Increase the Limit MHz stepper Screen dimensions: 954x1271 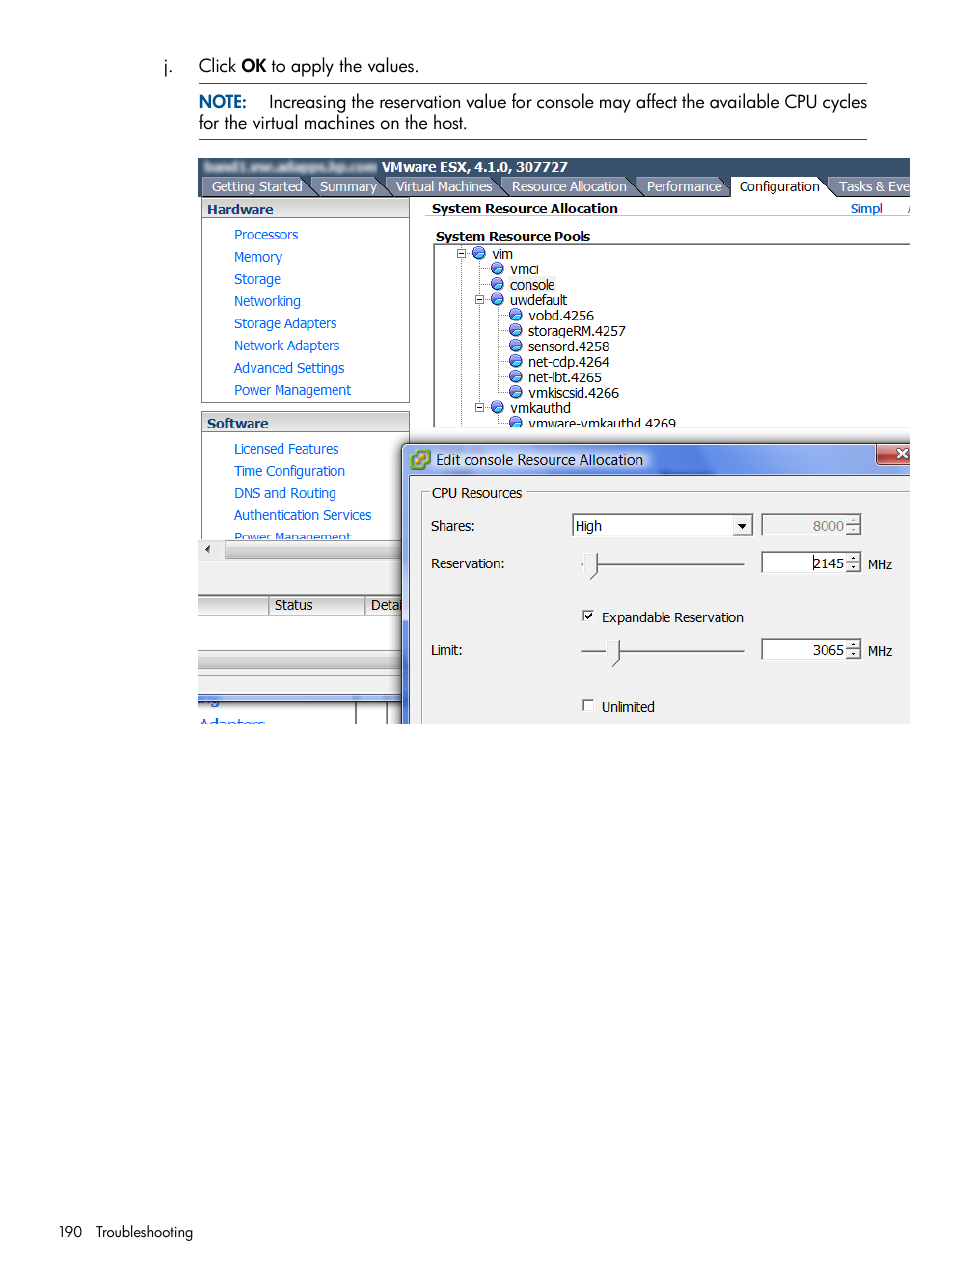coord(853,645)
